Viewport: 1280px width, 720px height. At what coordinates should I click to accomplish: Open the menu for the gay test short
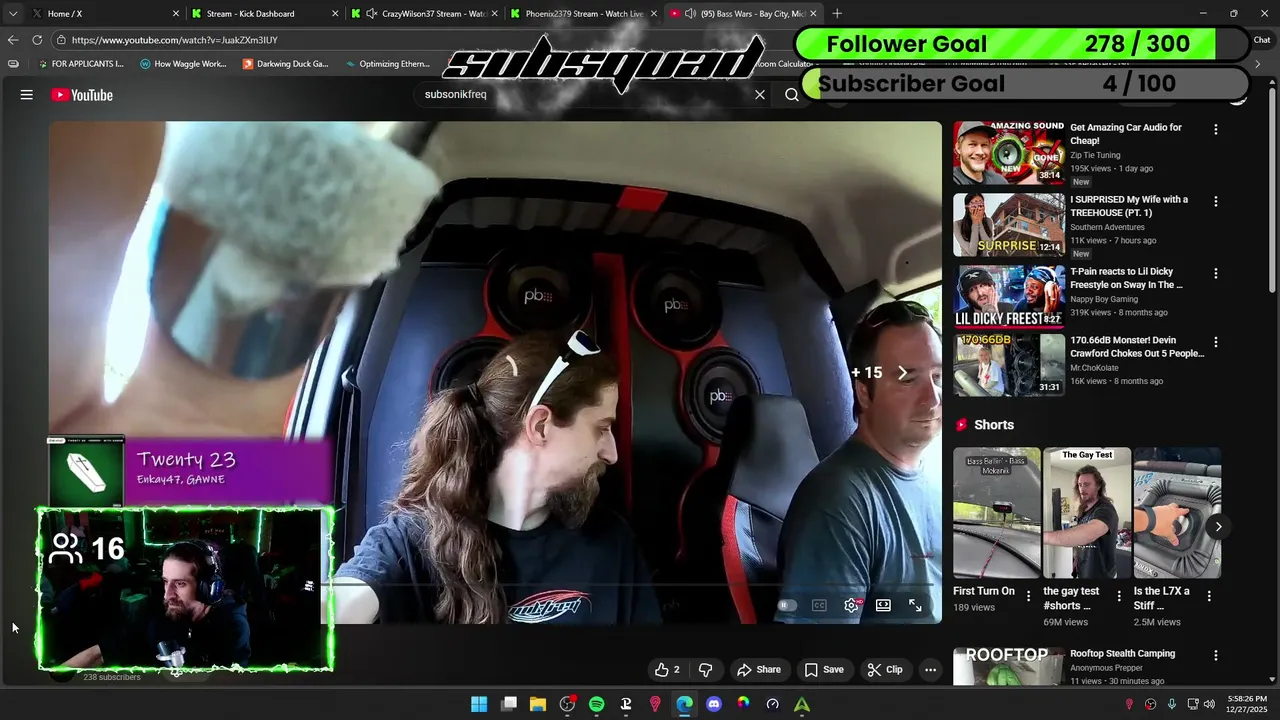pyautogui.click(x=1119, y=596)
